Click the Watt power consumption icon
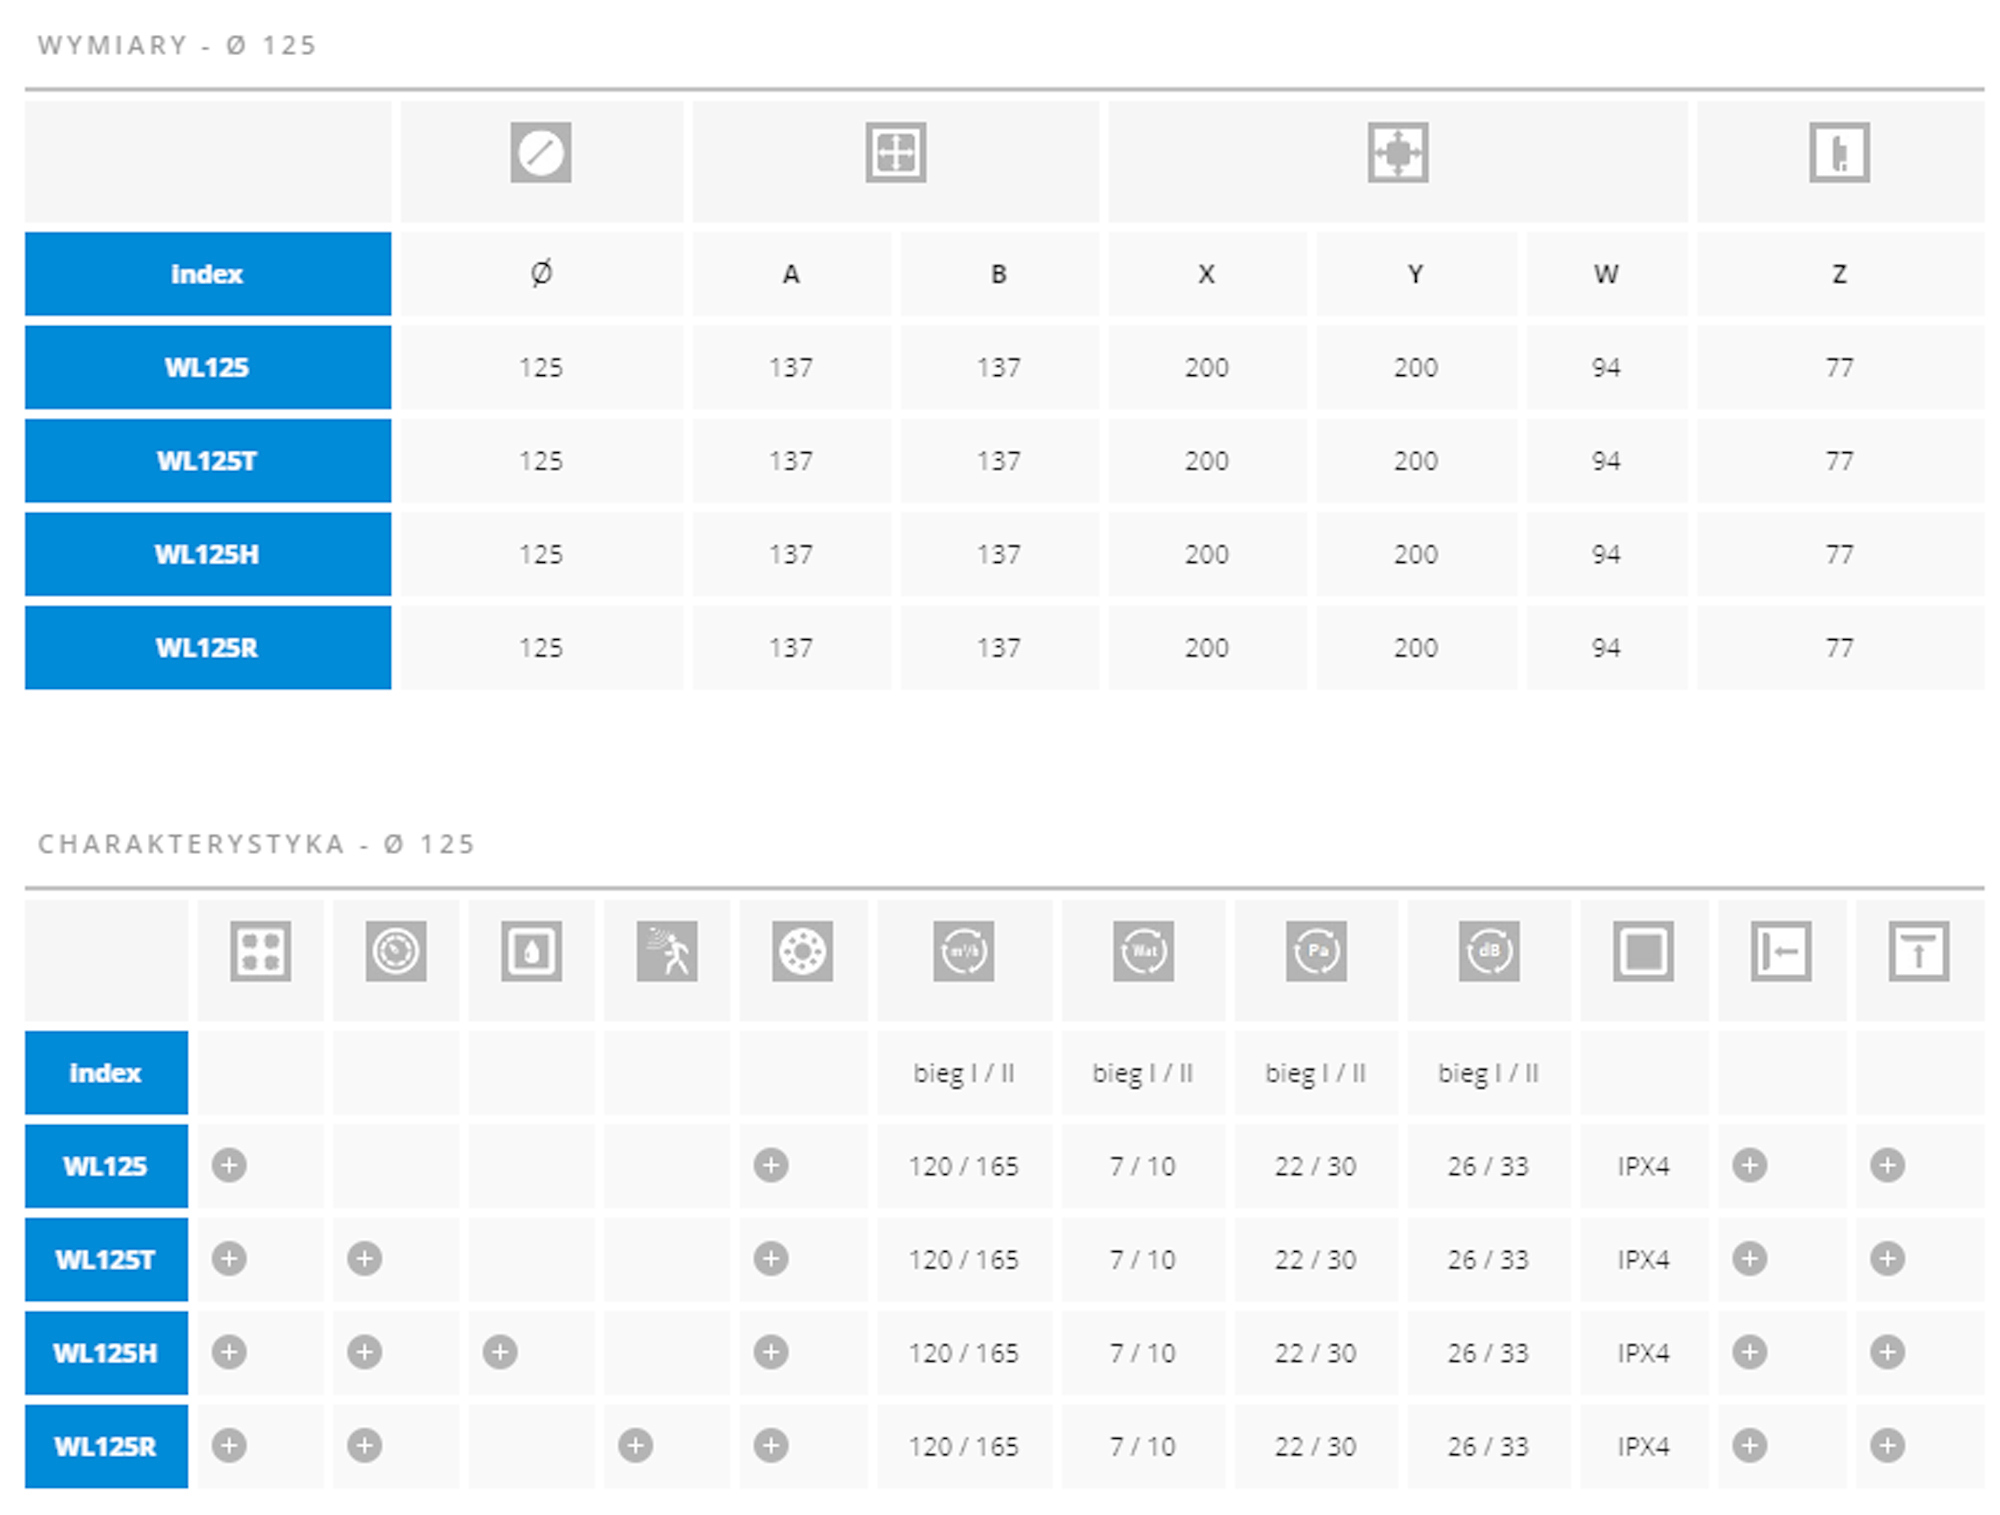2000x1515 pixels. pyautogui.click(x=1143, y=951)
